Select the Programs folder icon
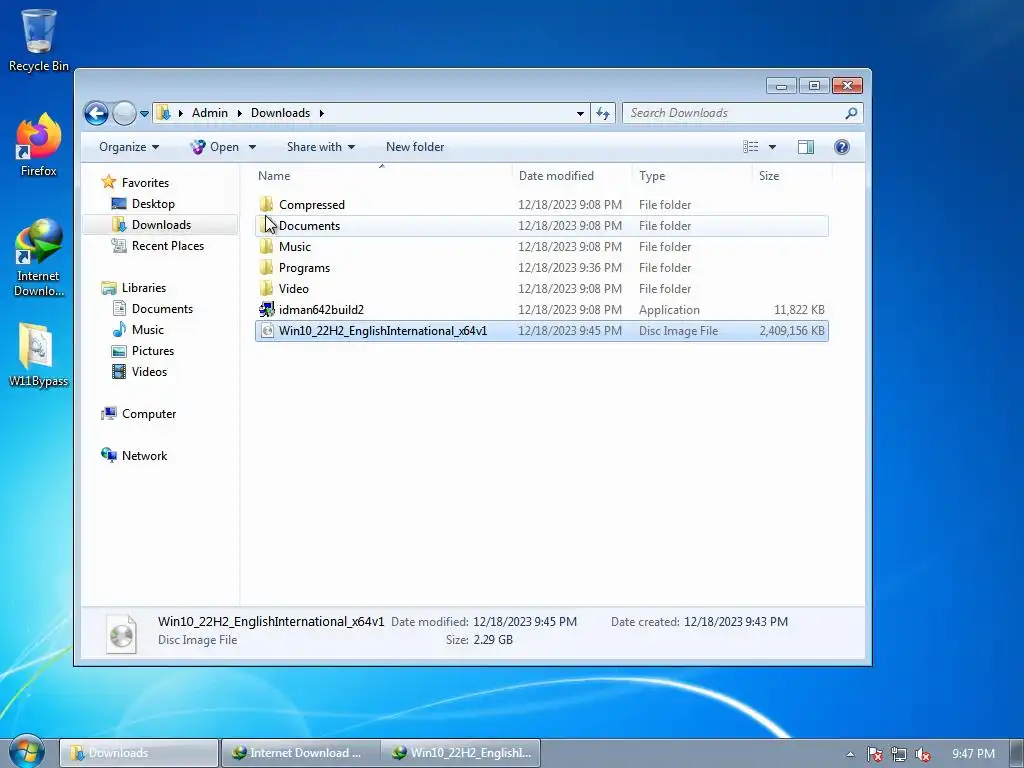 pos(266,267)
